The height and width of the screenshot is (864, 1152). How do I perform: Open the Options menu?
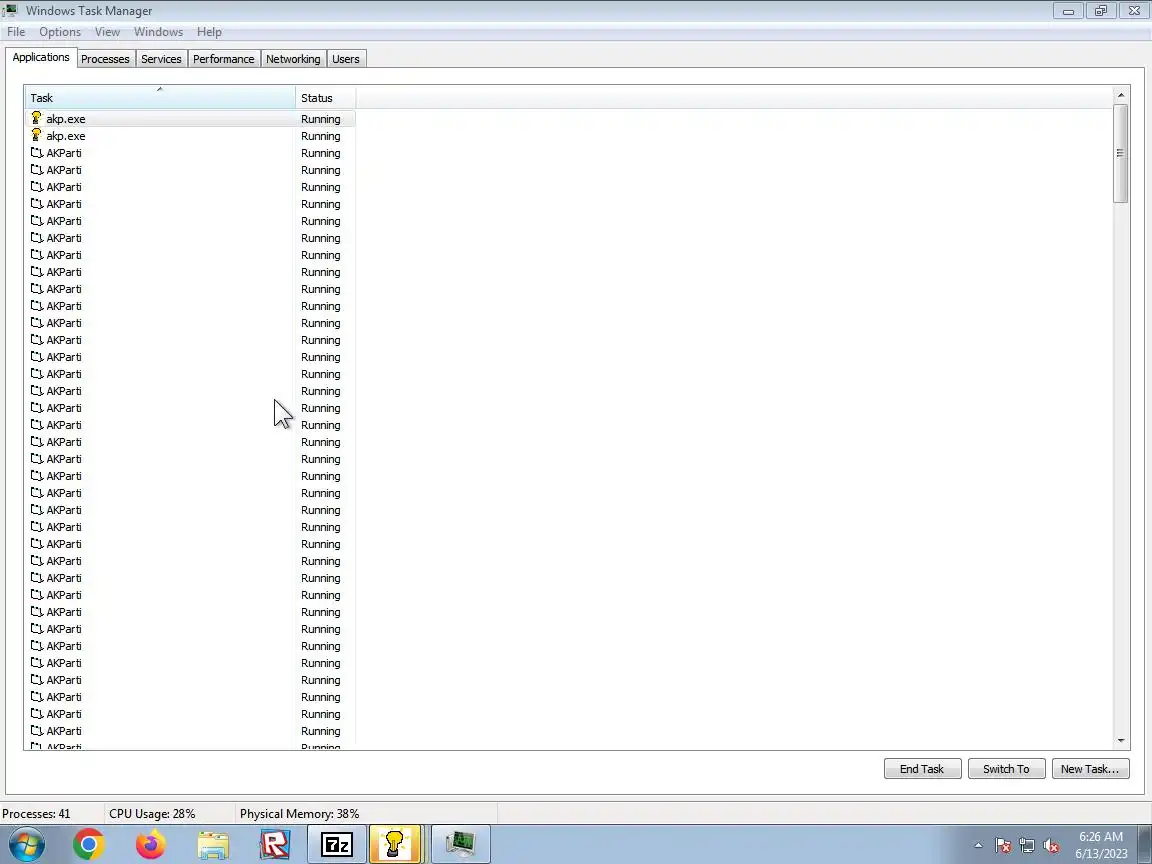[x=60, y=32]
